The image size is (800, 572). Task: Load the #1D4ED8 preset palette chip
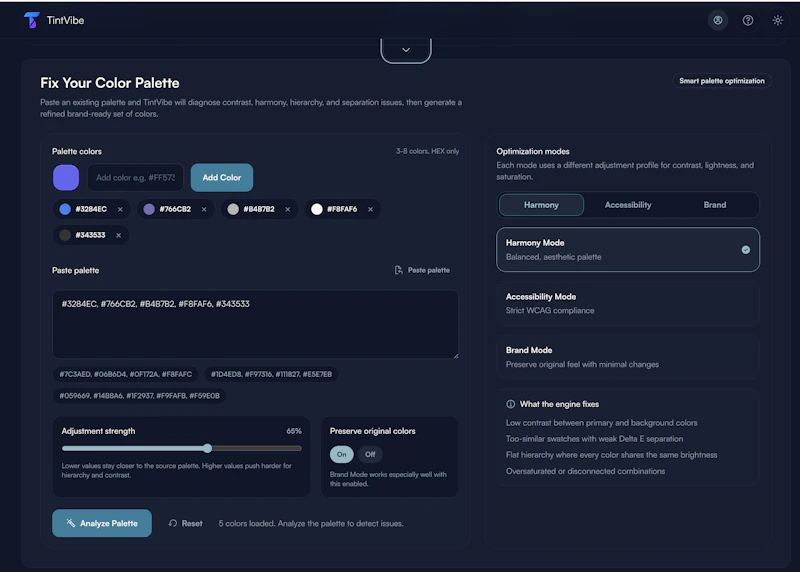[271, 374]
